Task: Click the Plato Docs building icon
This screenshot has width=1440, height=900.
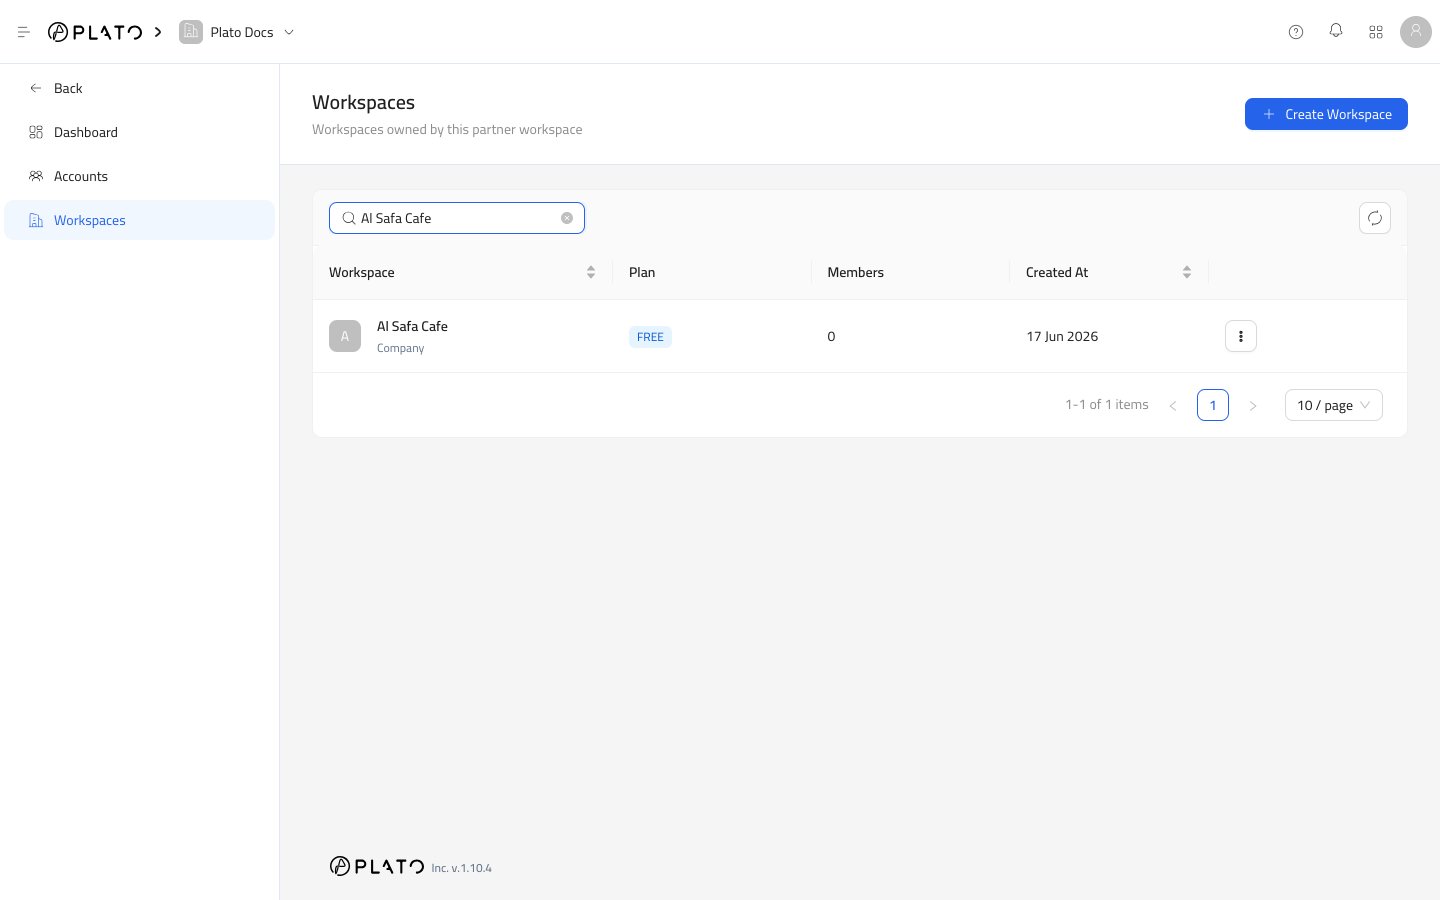Action: (x=191, y=32)
